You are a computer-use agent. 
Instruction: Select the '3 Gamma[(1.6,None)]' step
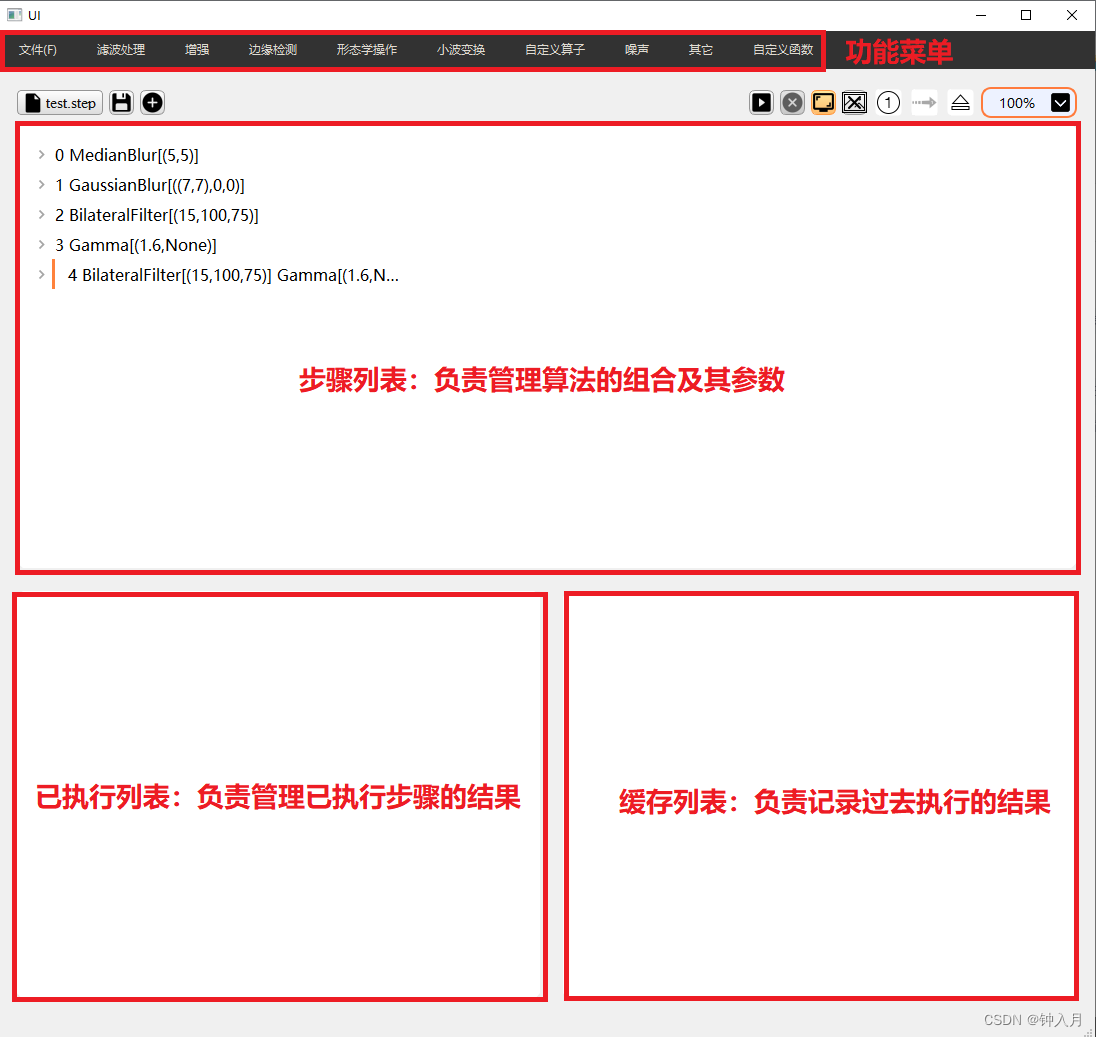click(136, 245)
